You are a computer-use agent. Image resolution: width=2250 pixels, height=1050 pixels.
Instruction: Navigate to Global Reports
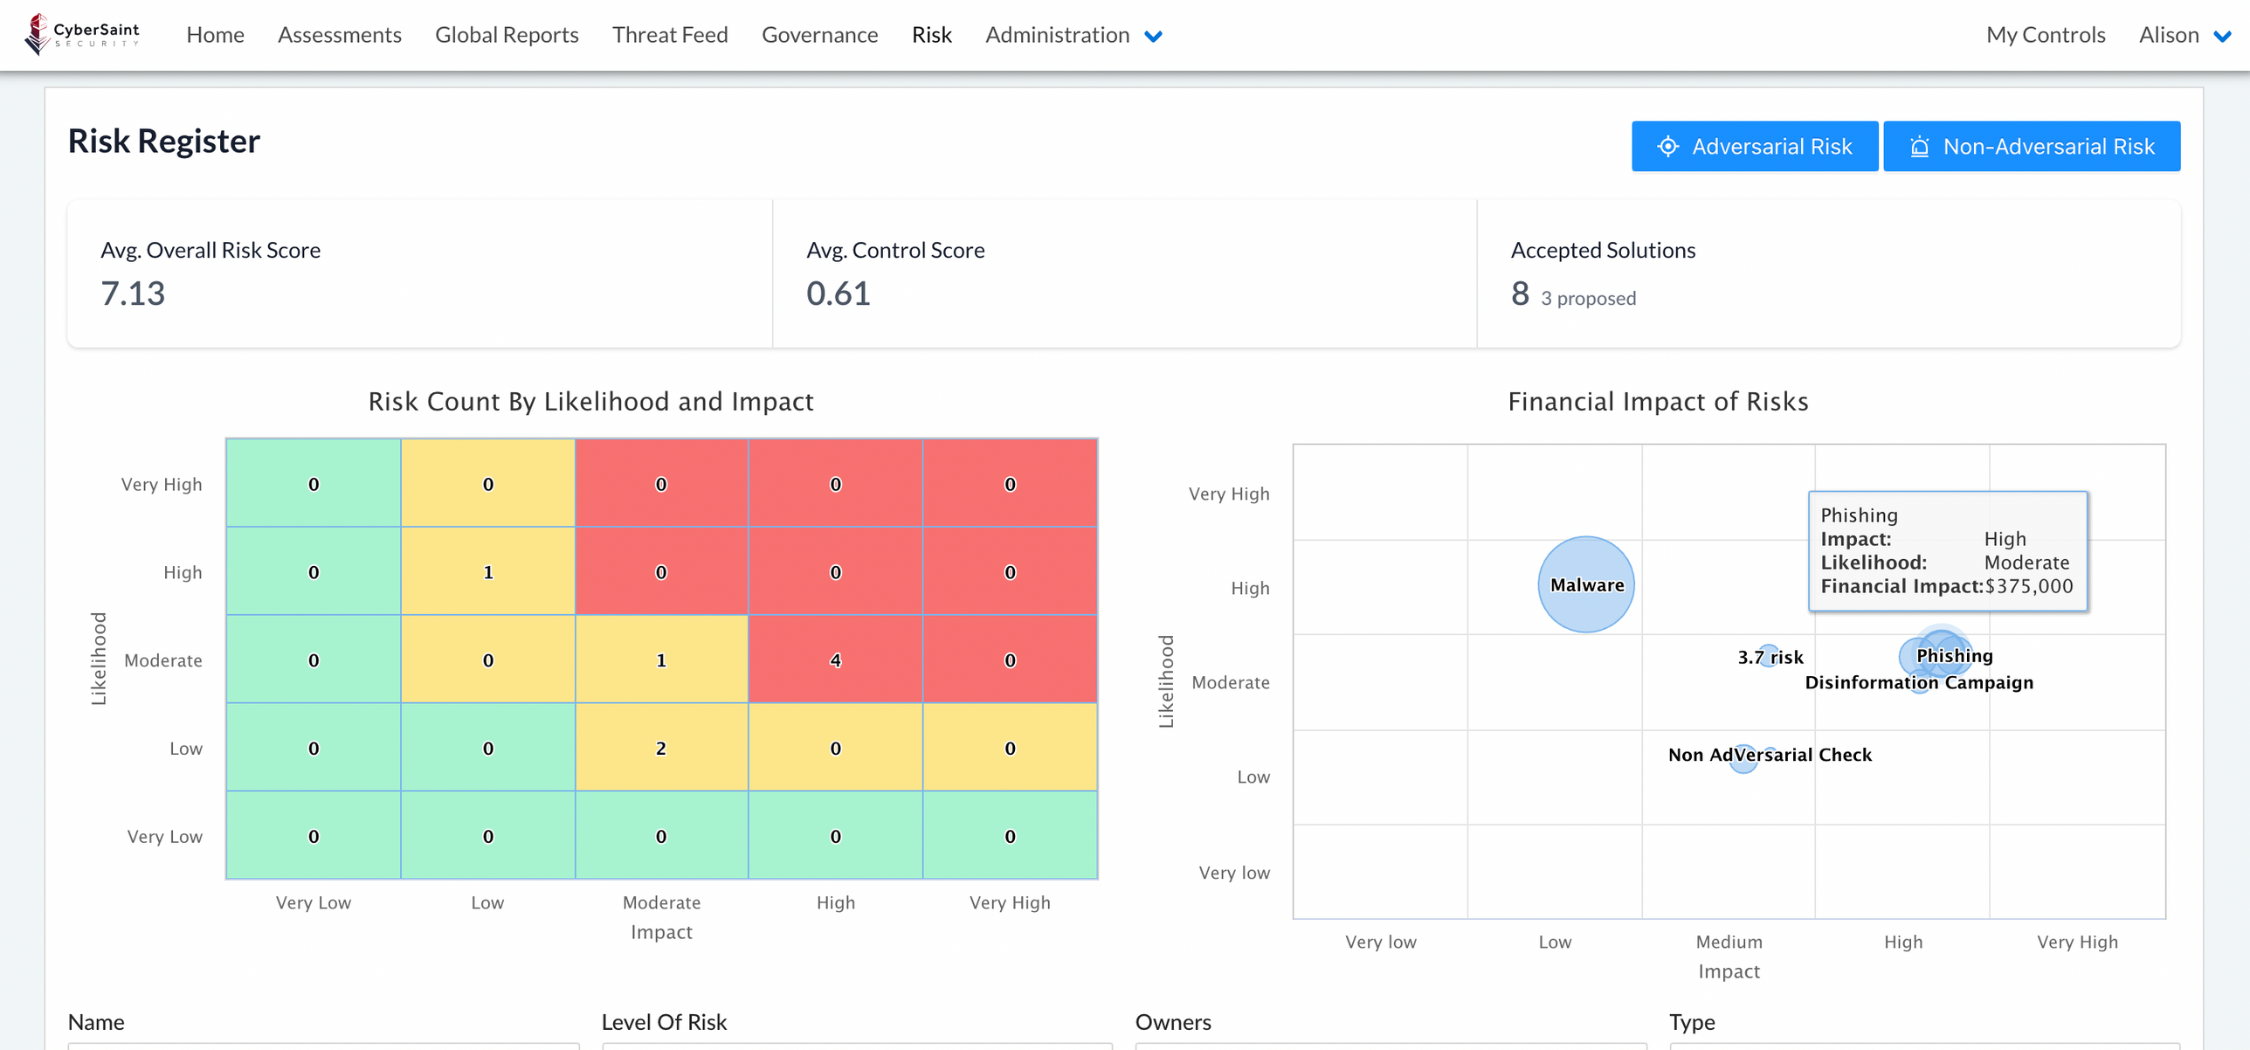pos(506,35)
